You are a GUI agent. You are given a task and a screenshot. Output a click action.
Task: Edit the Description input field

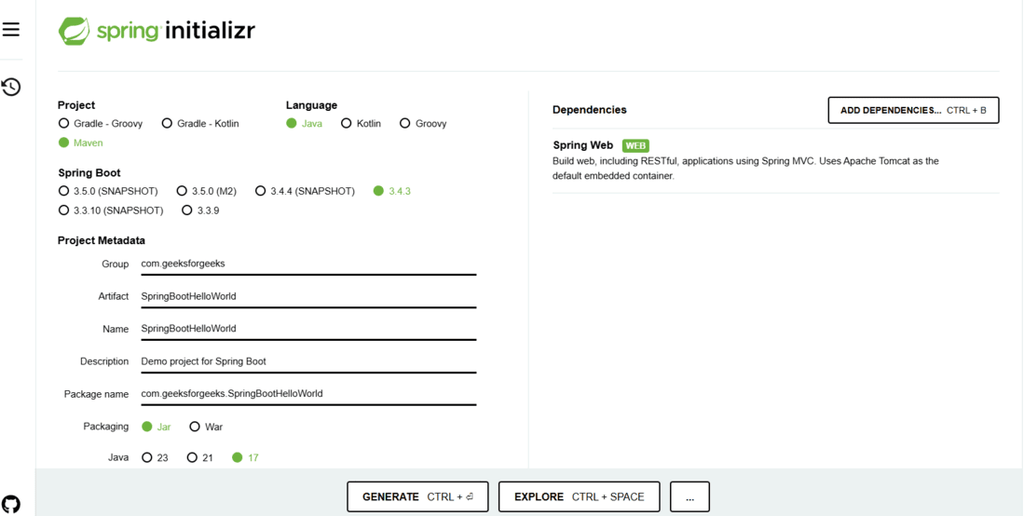(x=308, y=361)
